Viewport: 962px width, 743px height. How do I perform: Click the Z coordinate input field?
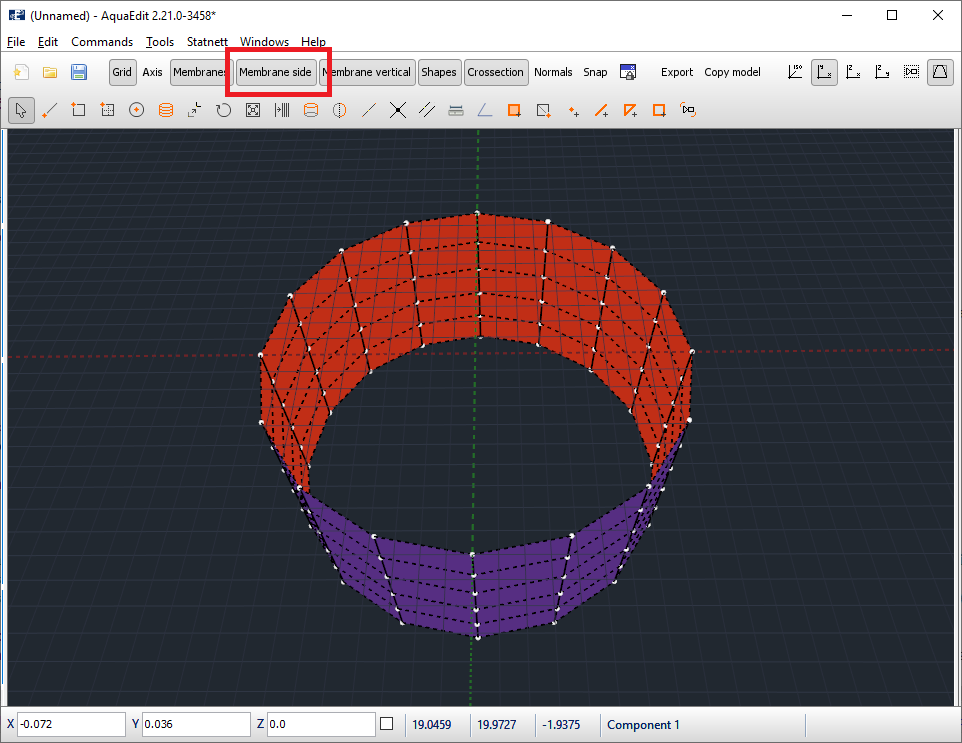click(321, 725)
